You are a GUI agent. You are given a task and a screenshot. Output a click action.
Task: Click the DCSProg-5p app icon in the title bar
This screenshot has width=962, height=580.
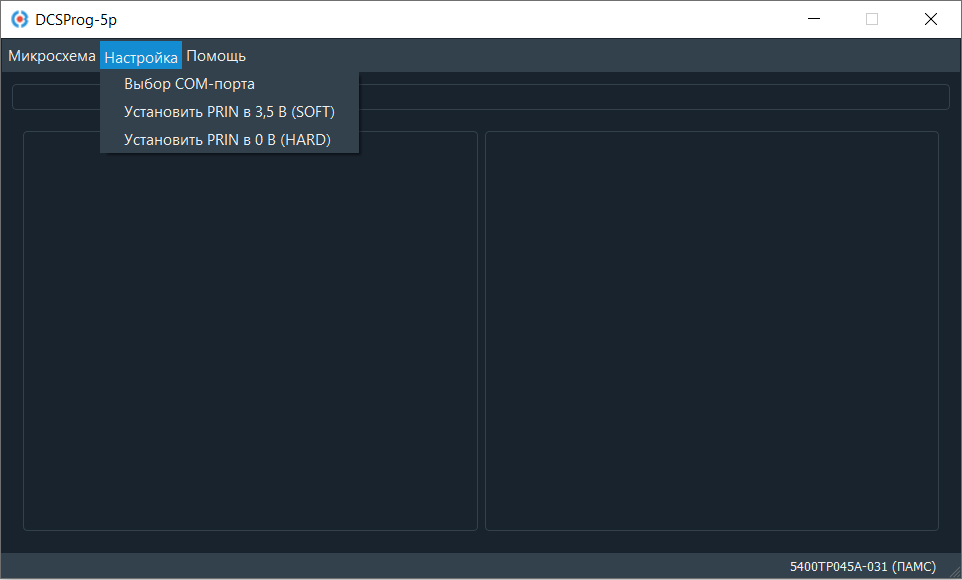[20, 20]
